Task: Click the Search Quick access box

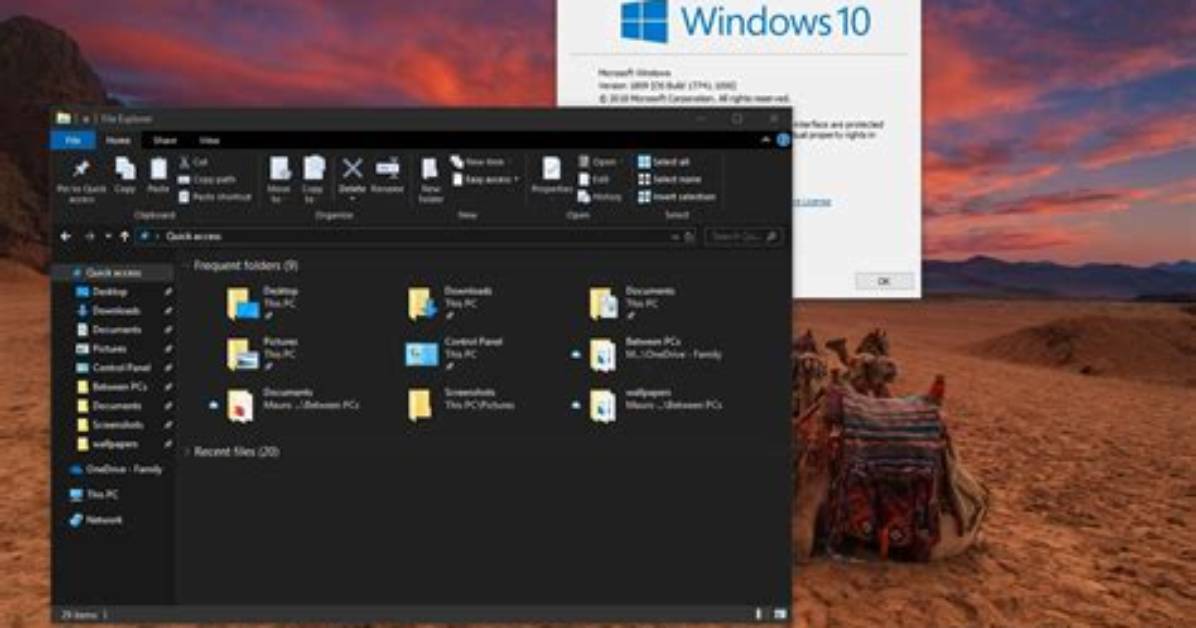Action: click(743, 237)
